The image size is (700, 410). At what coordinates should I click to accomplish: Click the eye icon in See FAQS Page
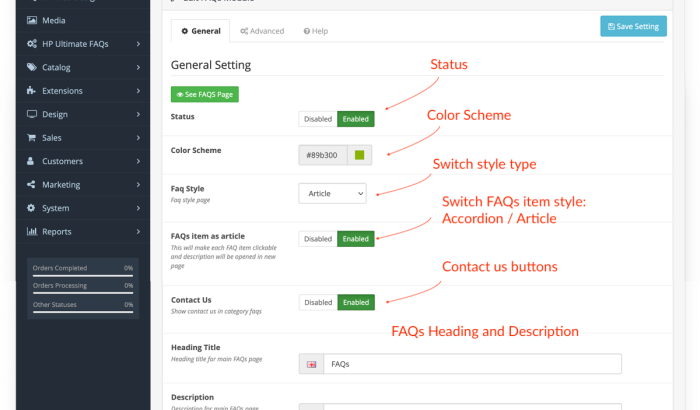click(x=180, y=95)
